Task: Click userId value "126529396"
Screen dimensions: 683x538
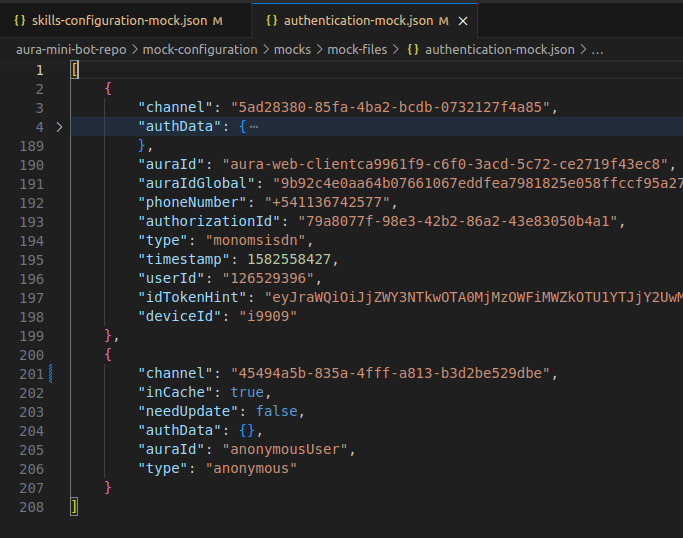Action: (x=268, y=278)
